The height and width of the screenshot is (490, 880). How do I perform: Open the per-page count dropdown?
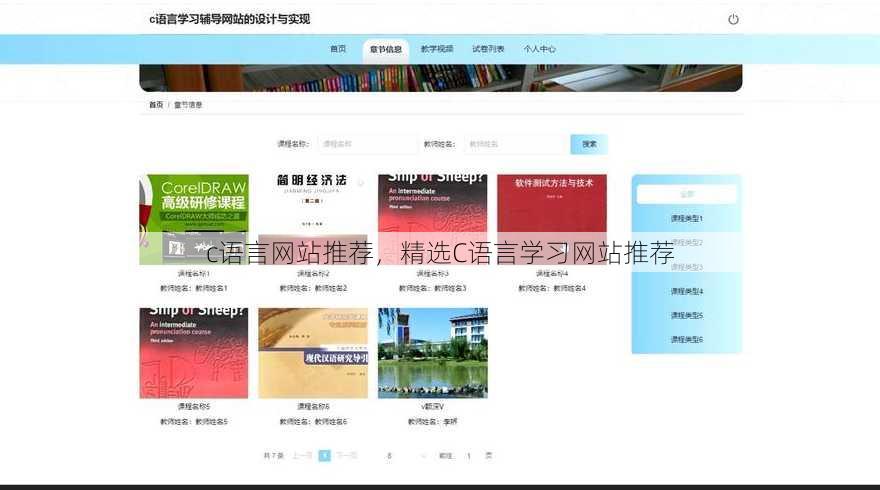[400, 456]
